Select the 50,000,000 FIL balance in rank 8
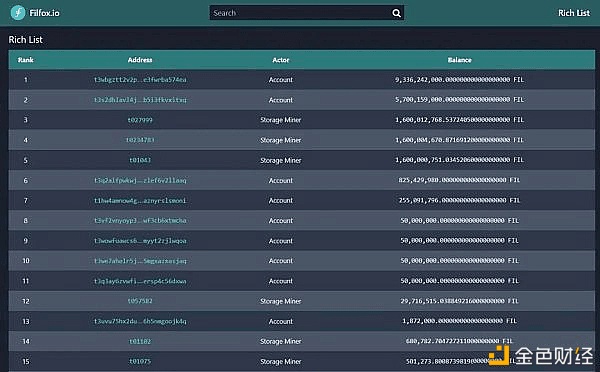The image size is (600, 372). click(460, 220)
